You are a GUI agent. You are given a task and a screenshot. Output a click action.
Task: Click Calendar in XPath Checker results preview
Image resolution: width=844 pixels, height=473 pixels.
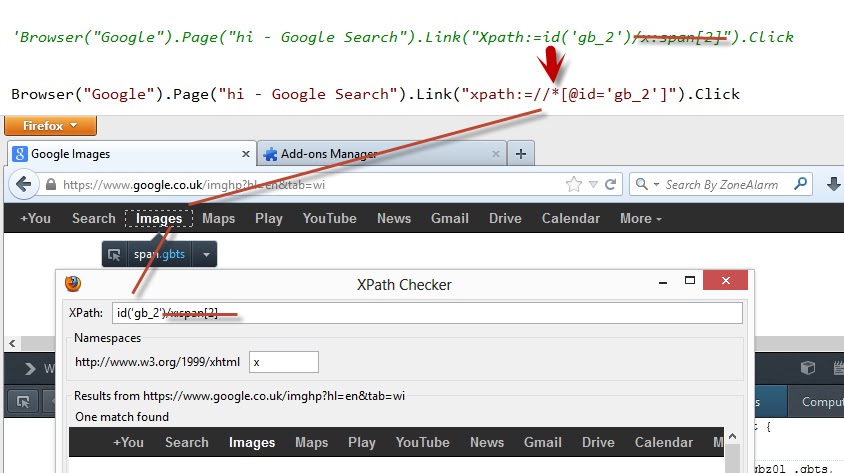point(664,442)
